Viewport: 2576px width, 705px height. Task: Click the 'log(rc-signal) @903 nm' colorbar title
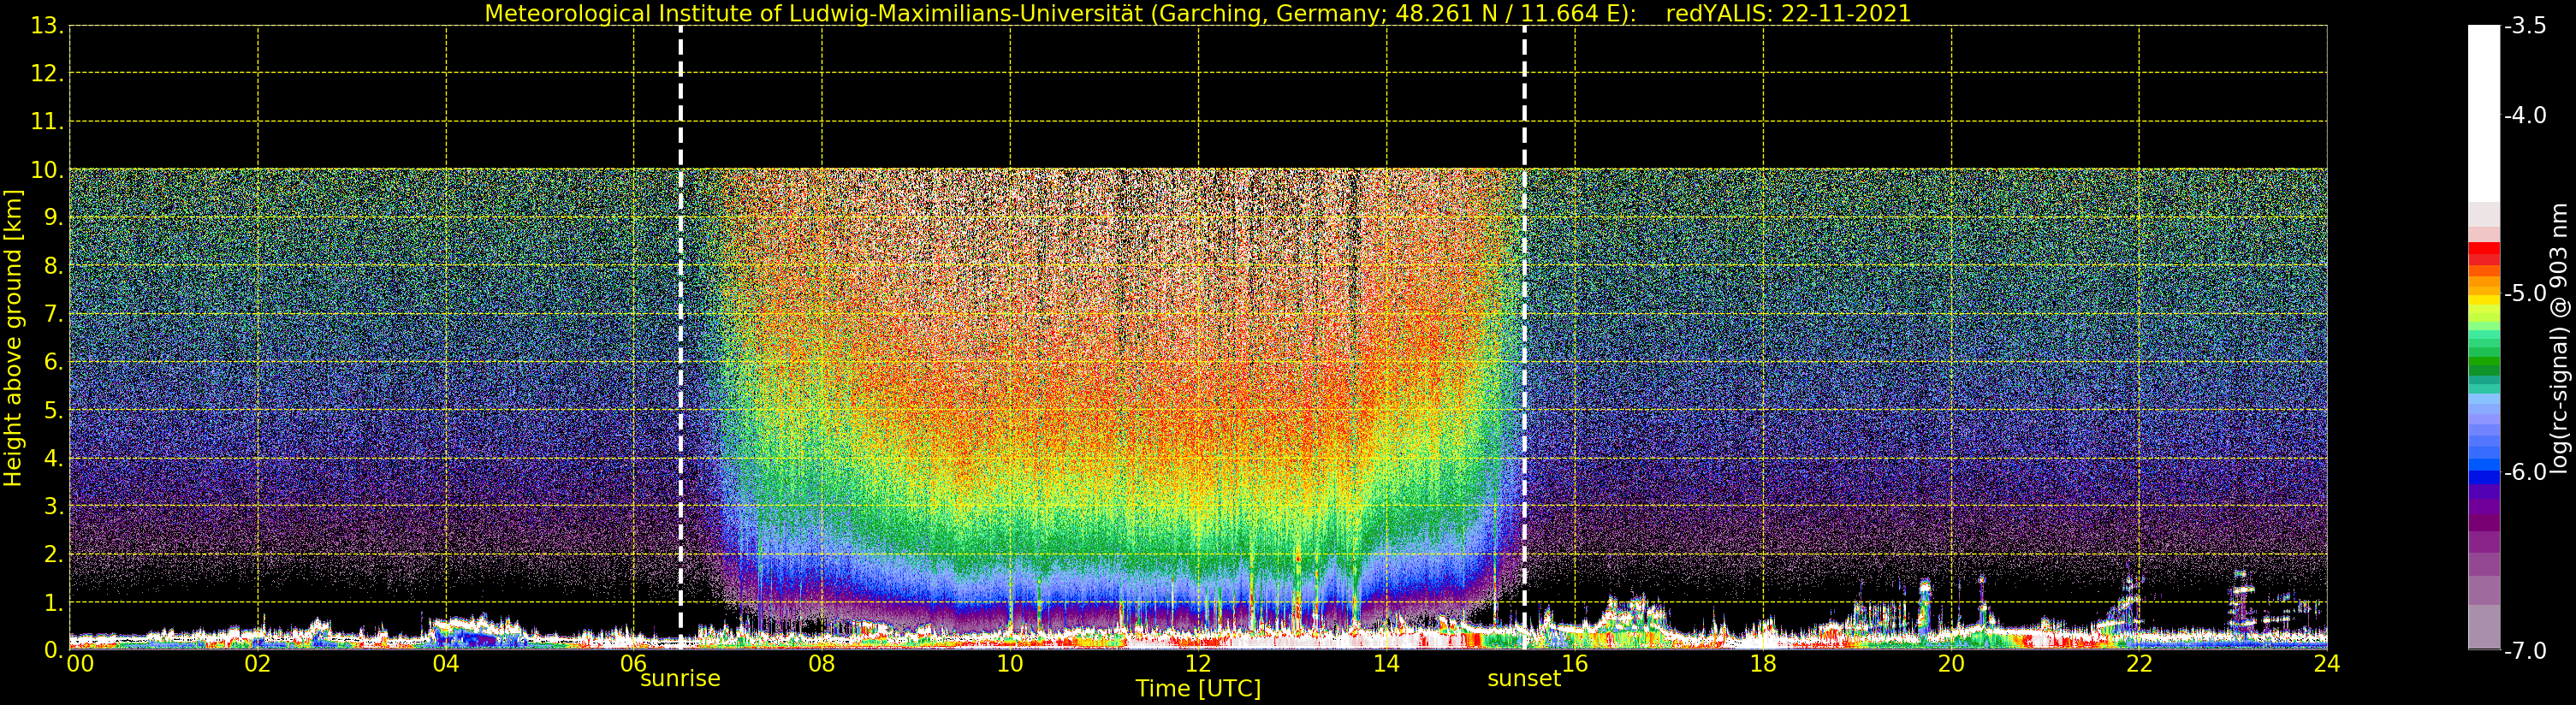pyautogui.click(x=2560, y=338)
